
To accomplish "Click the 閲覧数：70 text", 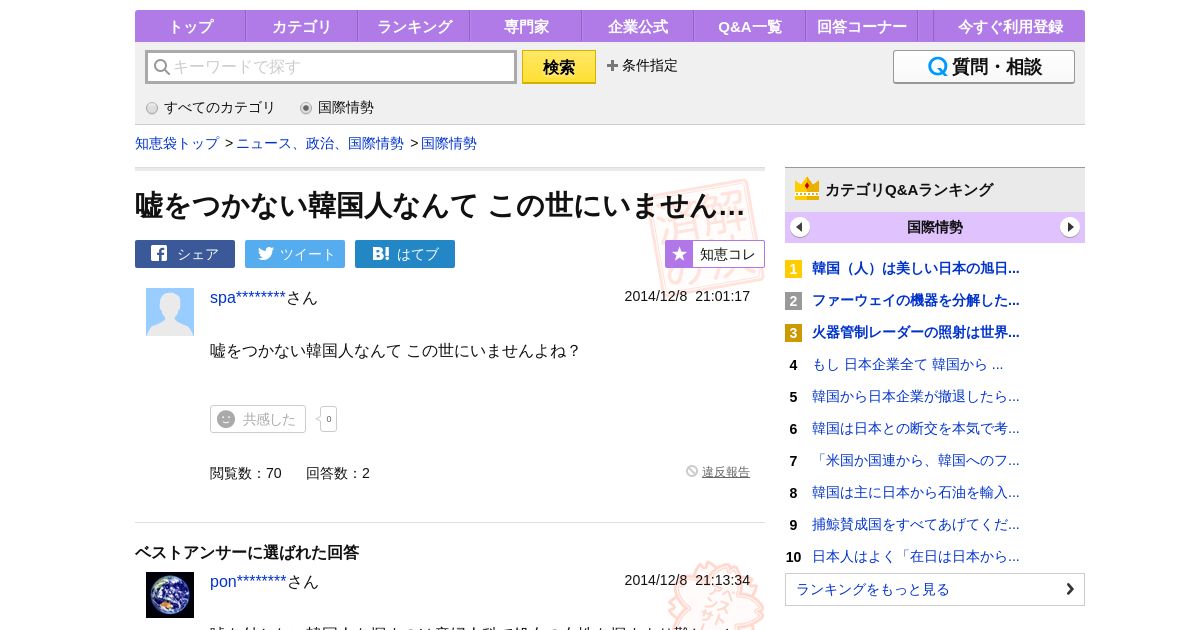I will (x=246, y=473).
